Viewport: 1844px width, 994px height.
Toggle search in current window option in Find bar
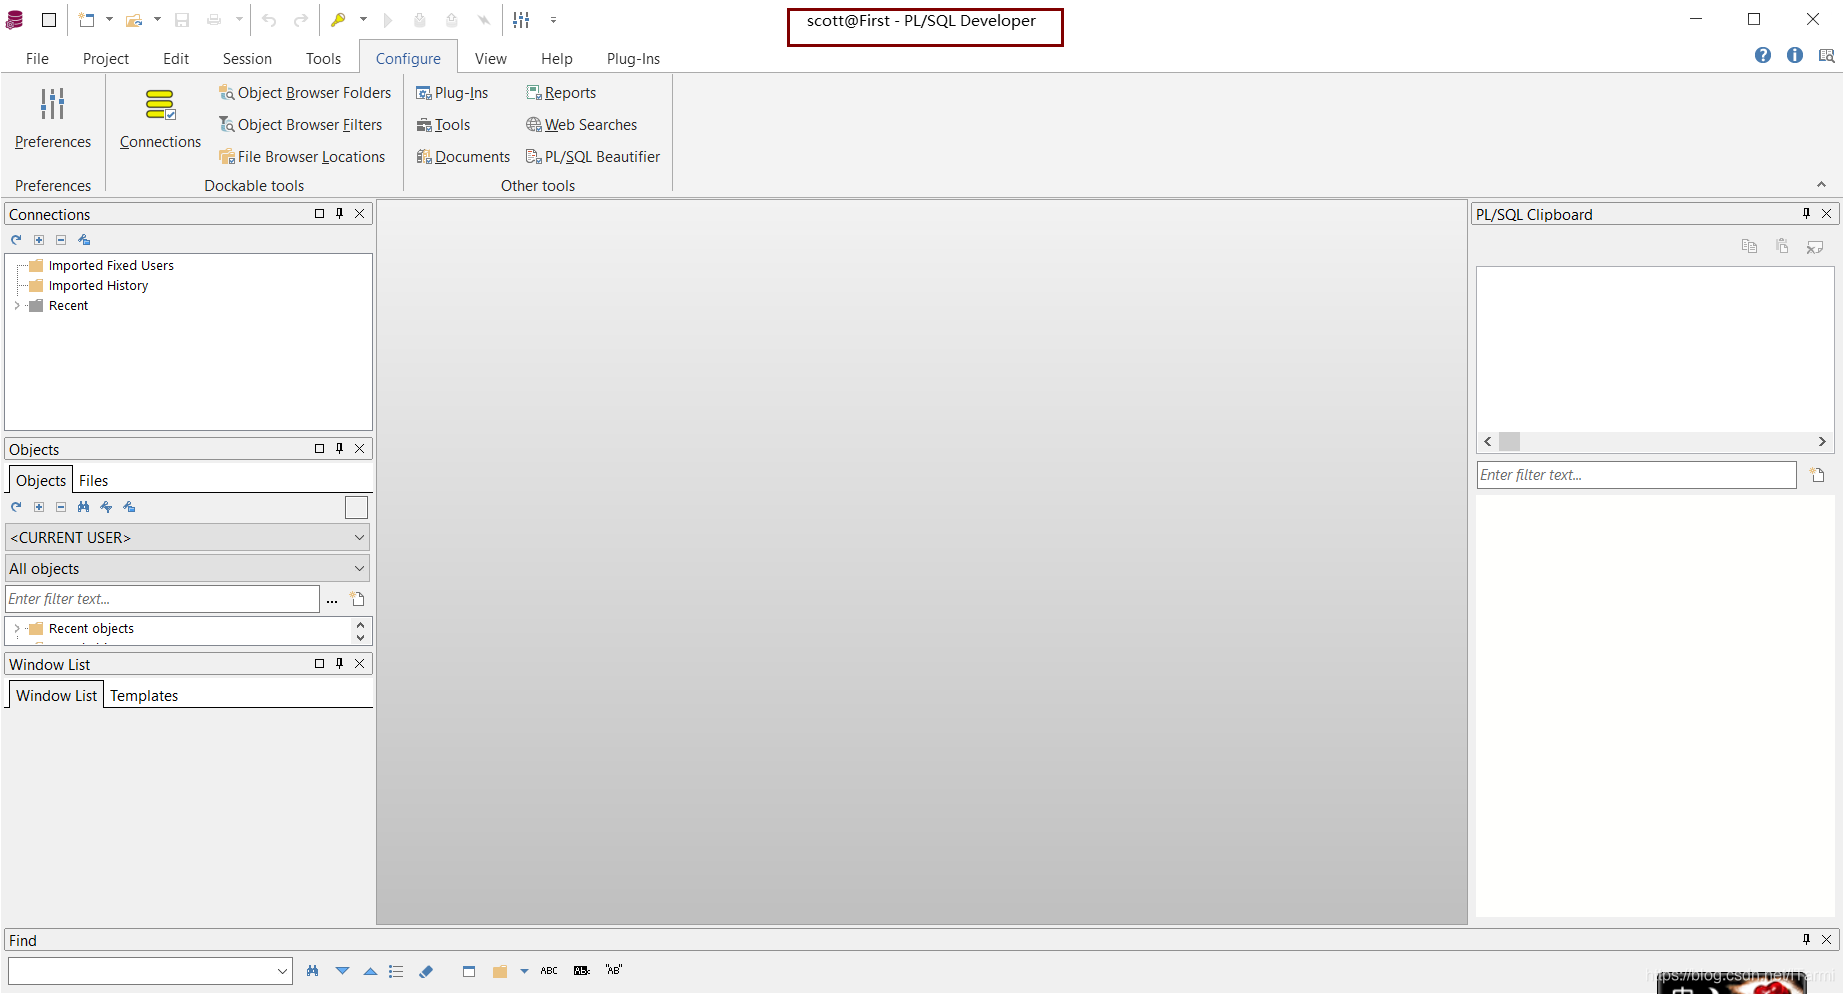(x=469, y=971)
